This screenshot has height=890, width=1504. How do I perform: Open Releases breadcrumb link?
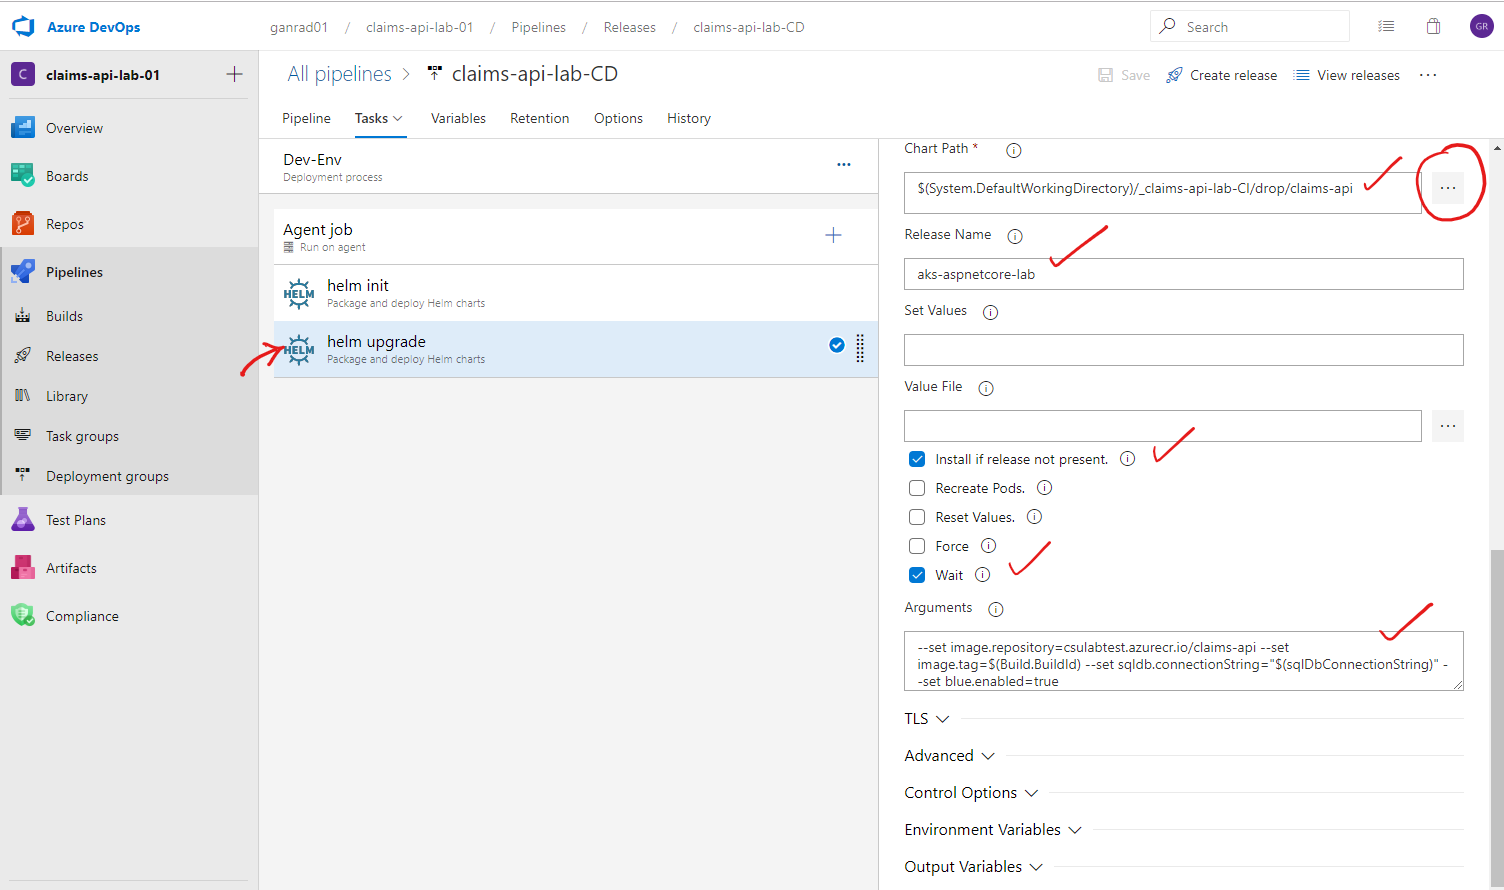coord(630,27)
